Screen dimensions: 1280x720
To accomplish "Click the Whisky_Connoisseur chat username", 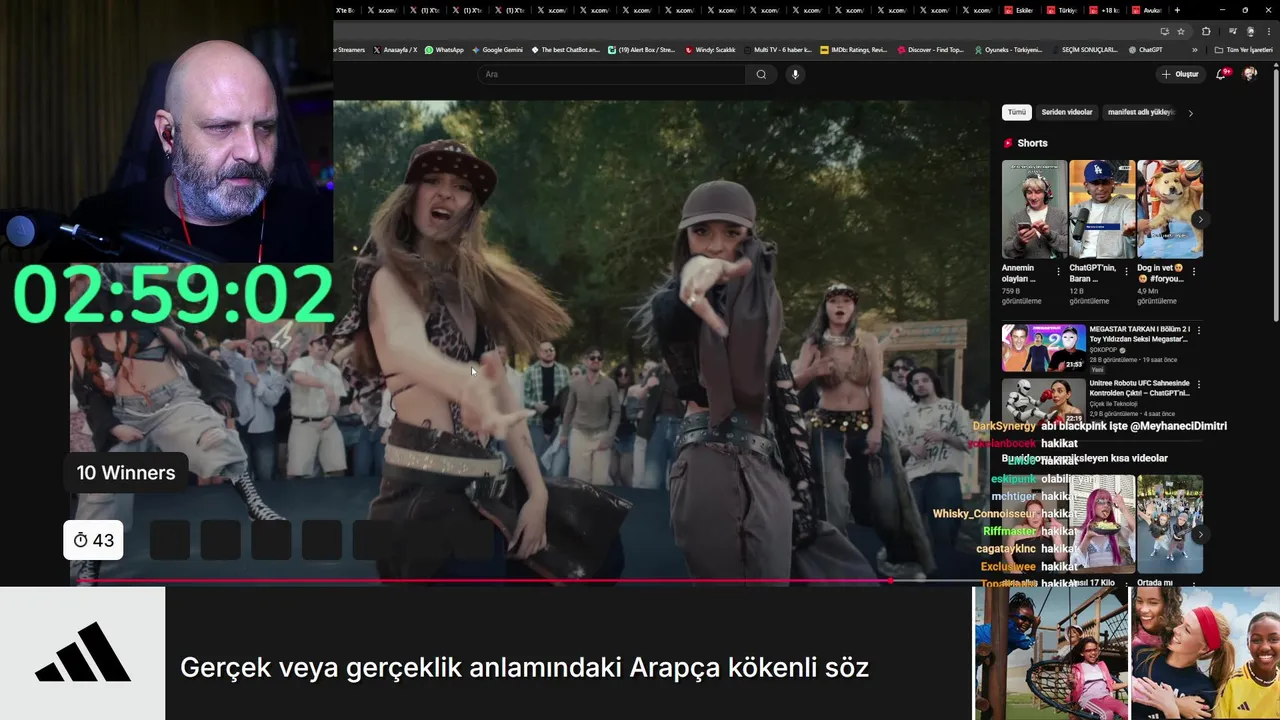I will [x=984, y=514].
